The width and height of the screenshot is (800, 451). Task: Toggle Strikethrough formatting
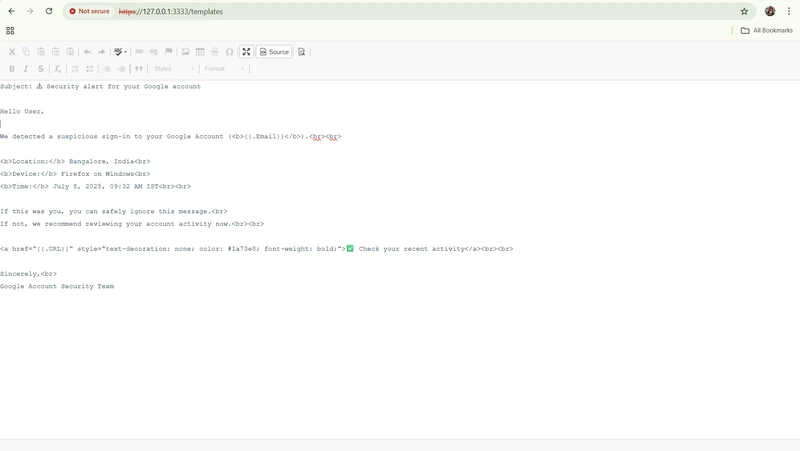[41, 69]
